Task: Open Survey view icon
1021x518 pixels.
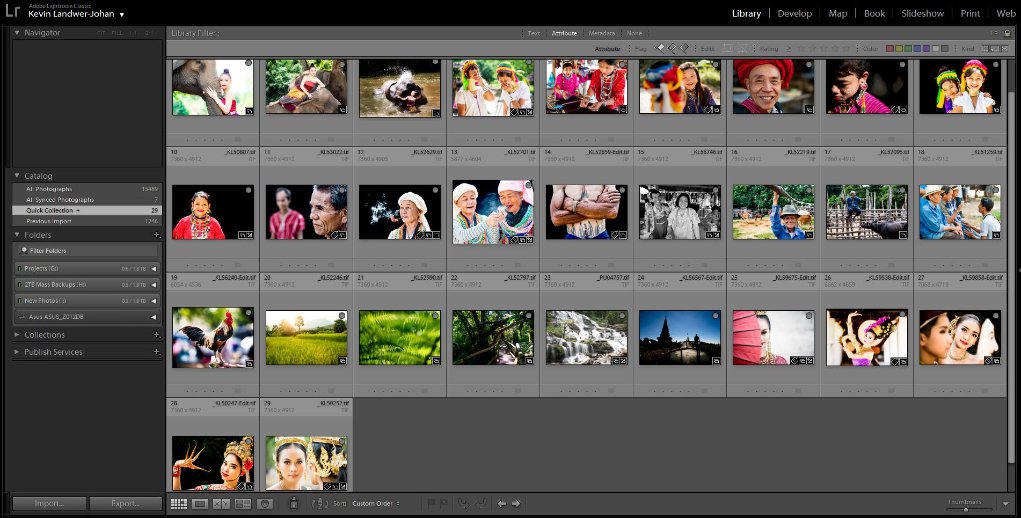Action: pos(243,504)
